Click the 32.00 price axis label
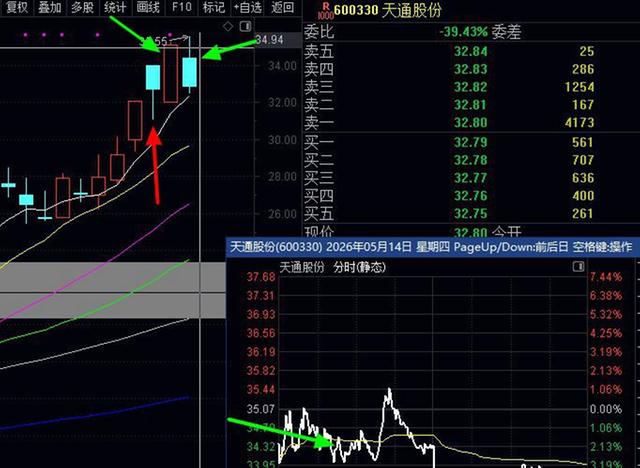Screen dimensions: 640x468 tap(282, 102)
